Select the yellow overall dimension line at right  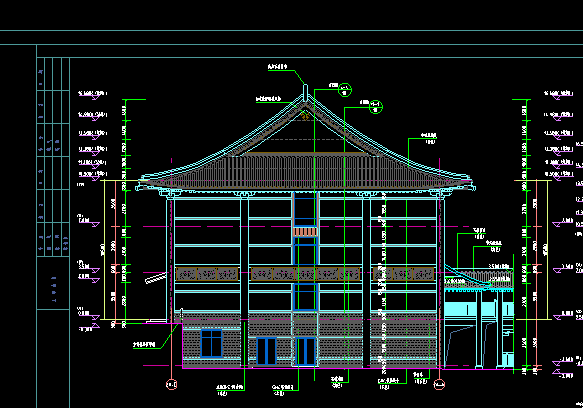click(x=547, y=250)
